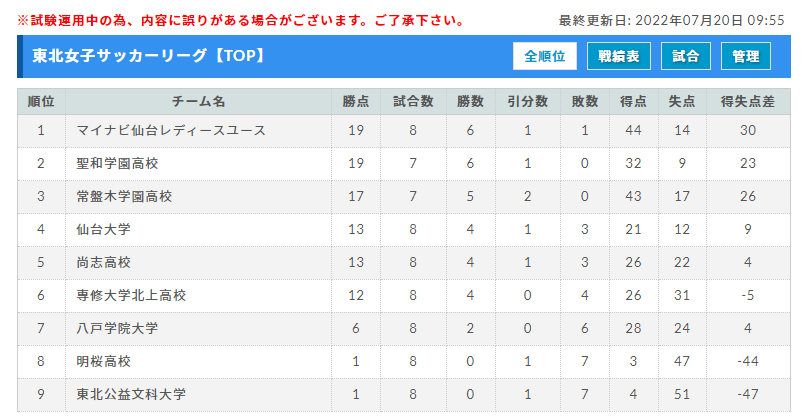Click the 勝点 column header
The image size is (805, 418).
(356, 102)
